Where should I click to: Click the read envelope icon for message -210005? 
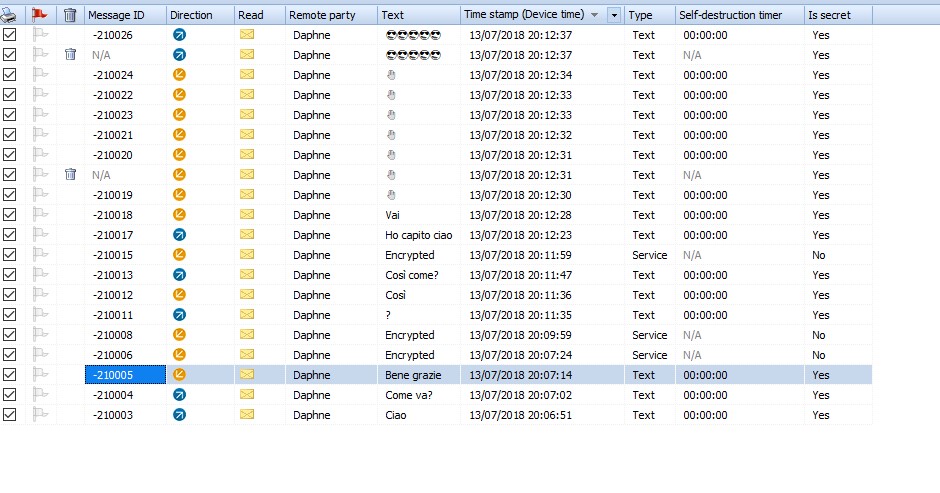click(247, 374)
